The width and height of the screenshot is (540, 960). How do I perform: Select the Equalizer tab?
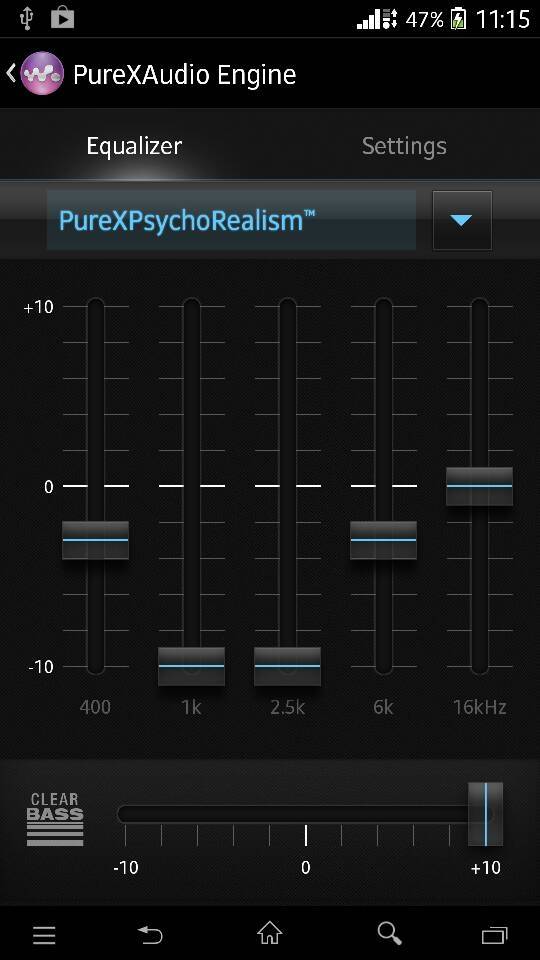[x=134, y=146]
